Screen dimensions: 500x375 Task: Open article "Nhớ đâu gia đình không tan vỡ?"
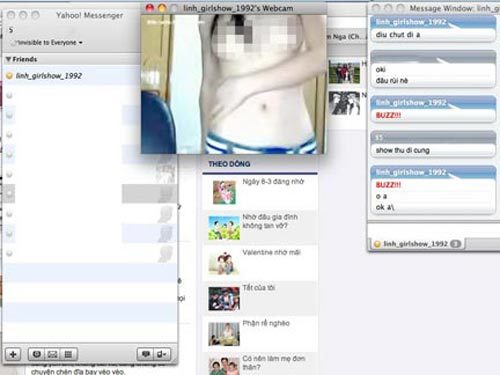pyautogui.click(x=270, y=221)
